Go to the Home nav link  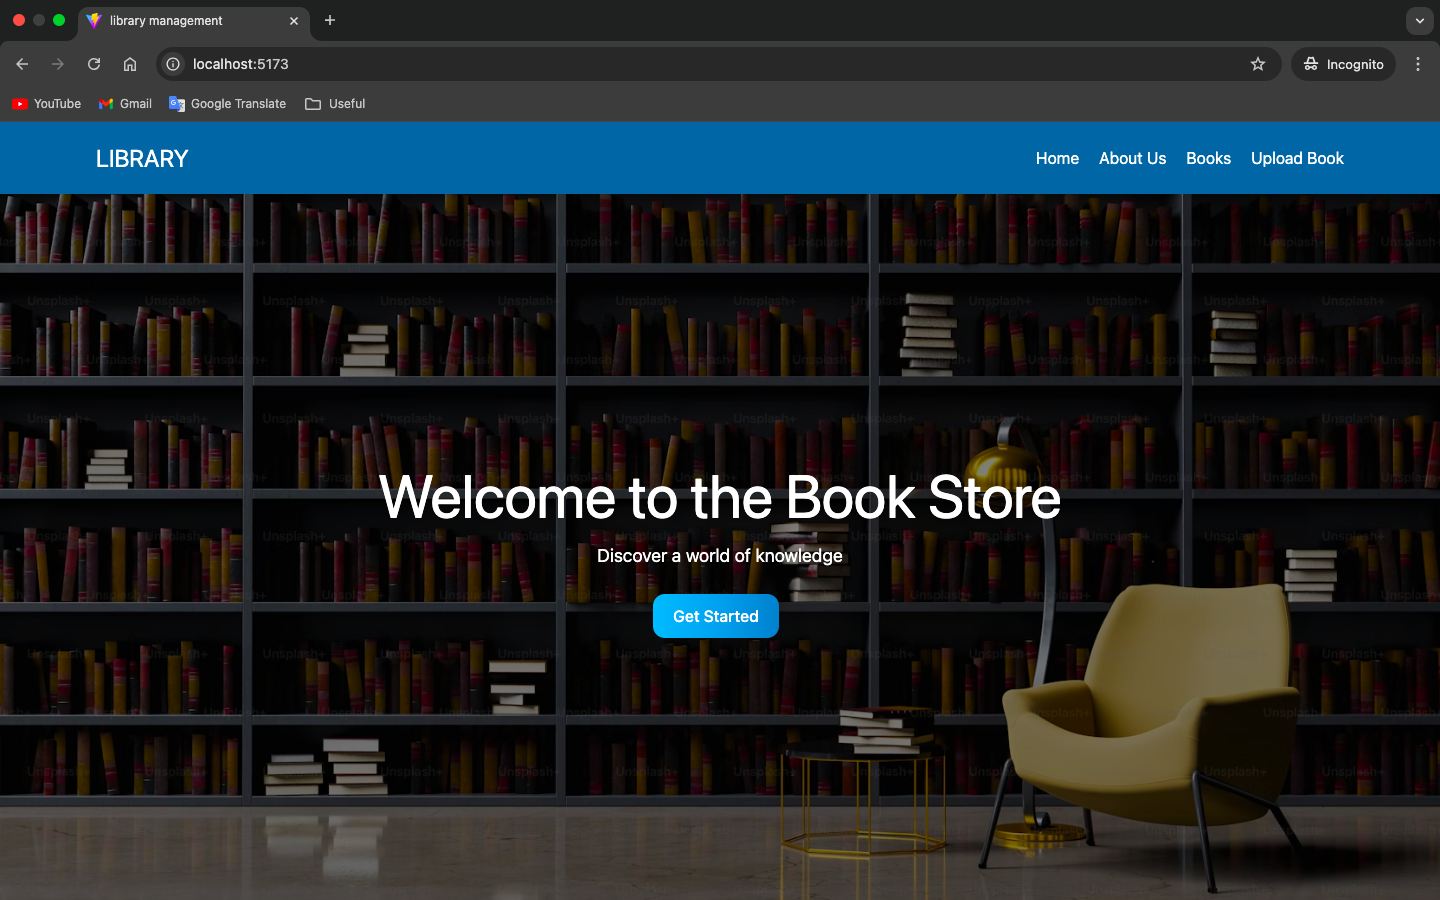tap(1057, 158)
